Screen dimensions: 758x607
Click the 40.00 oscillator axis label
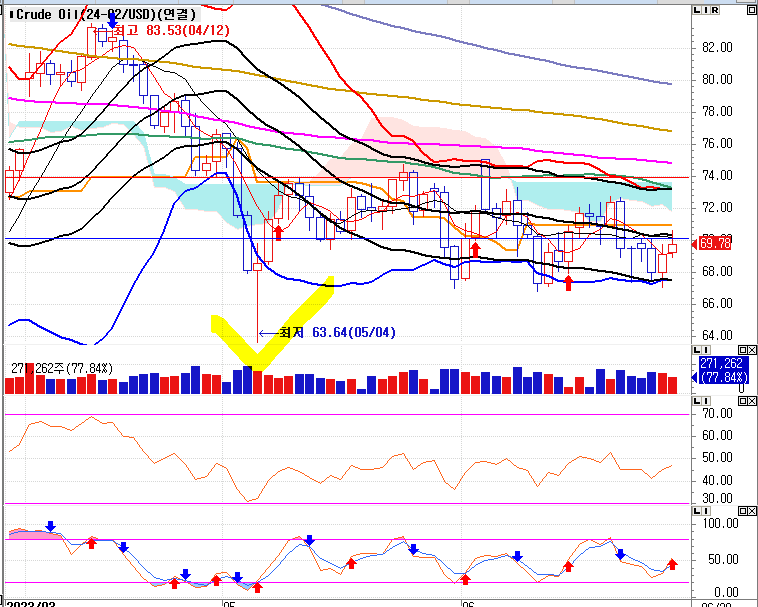click(717, 480)
